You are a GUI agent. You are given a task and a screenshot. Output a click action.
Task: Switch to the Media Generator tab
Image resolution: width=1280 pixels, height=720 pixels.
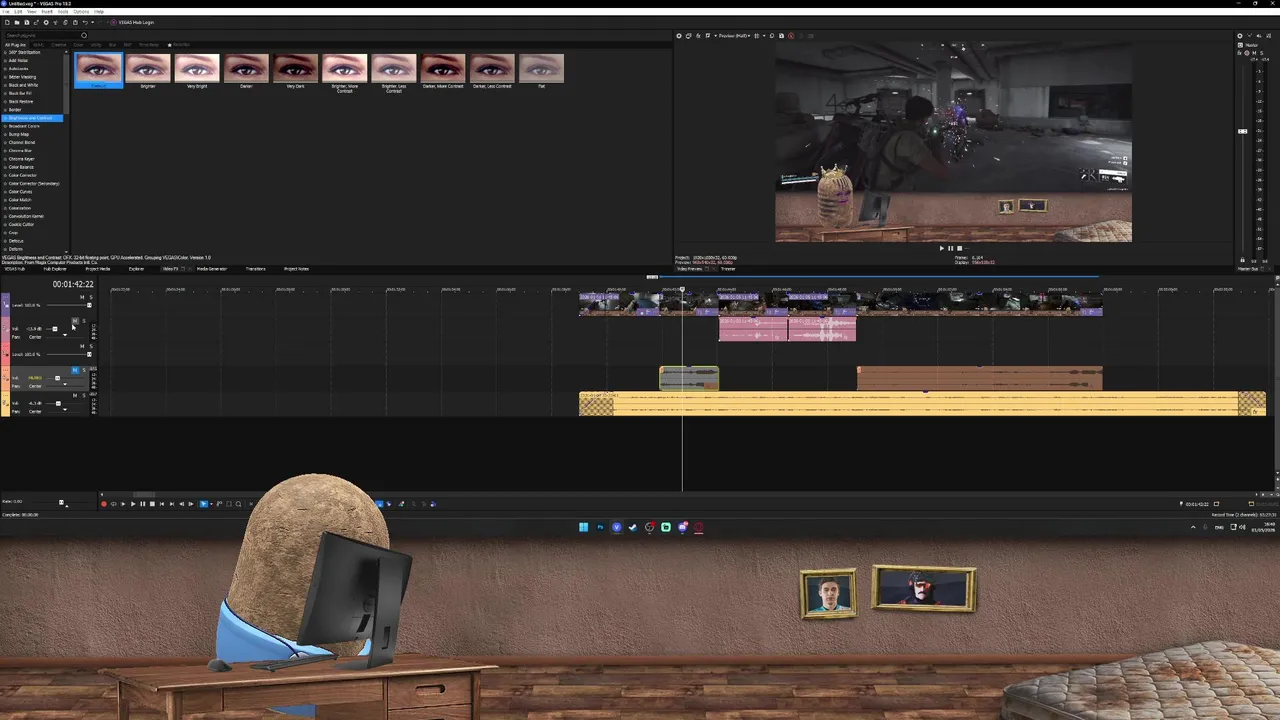point(211,269)
